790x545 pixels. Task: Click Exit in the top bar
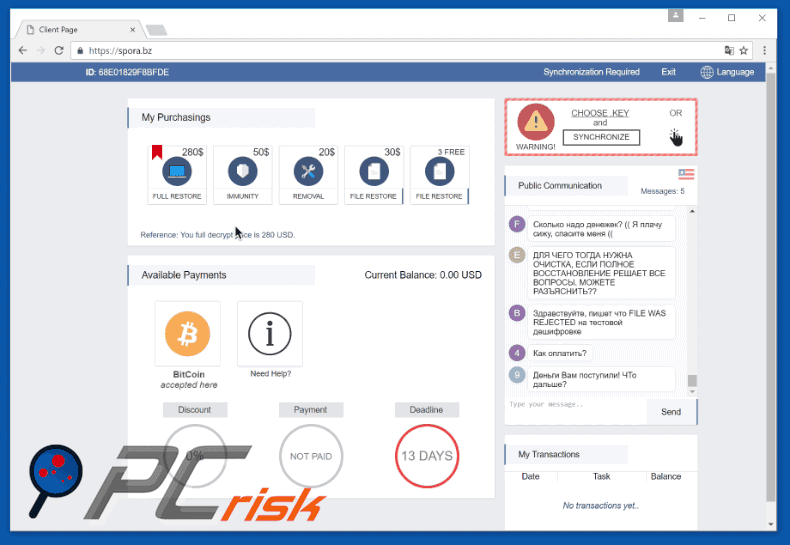tap(668, 72)
